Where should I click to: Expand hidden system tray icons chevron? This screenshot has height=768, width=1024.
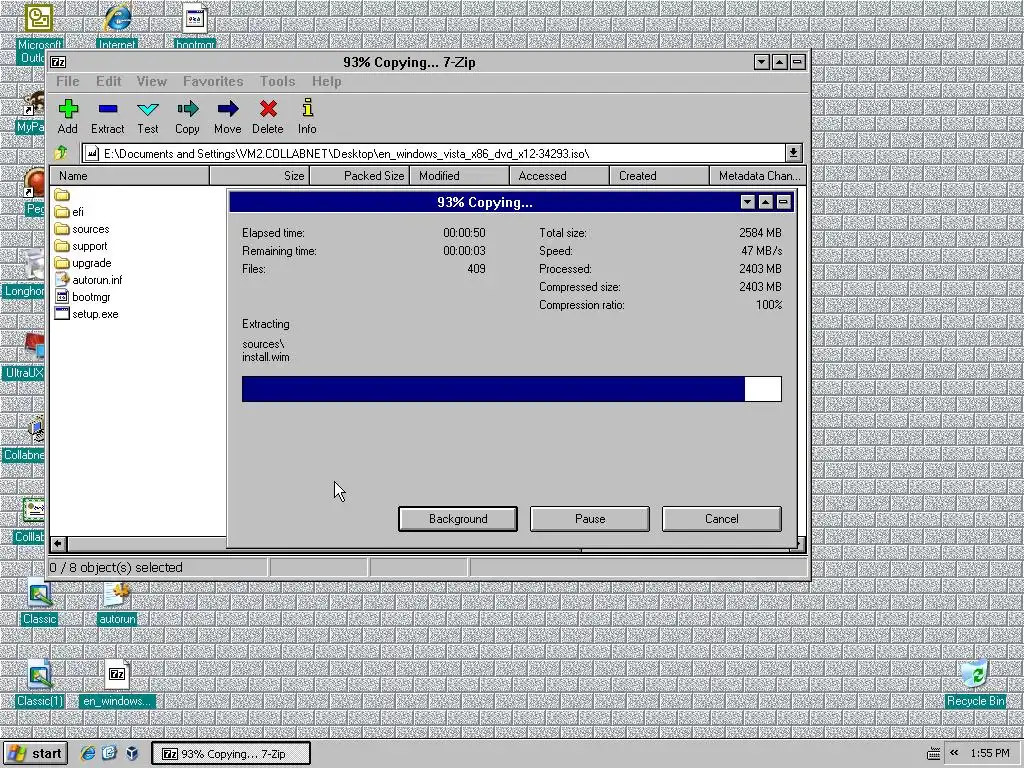pos(954,753)
